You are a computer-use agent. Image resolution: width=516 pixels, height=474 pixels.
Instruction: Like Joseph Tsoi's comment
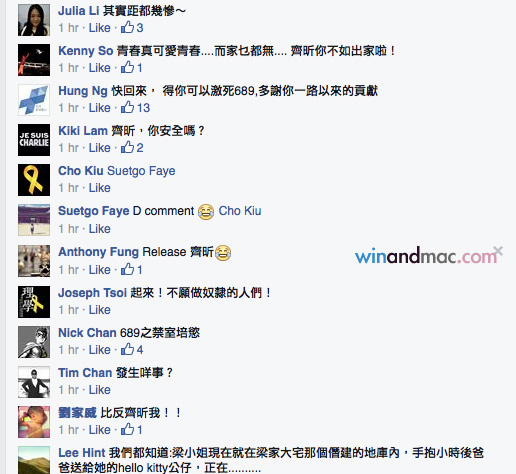(99, 310)
